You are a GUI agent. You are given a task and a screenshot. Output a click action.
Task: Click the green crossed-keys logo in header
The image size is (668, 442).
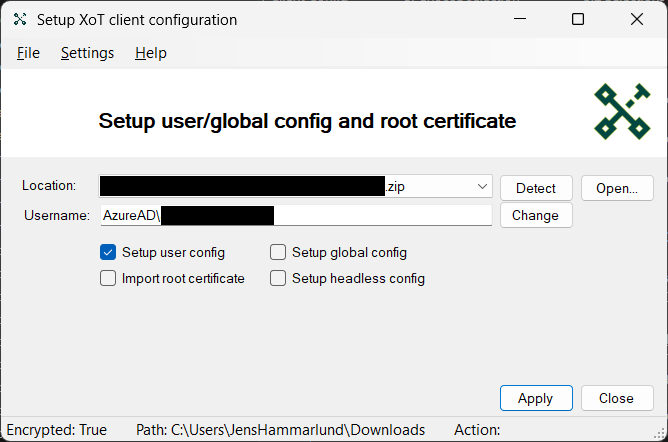pyautogui.click(x=622, y=112)
